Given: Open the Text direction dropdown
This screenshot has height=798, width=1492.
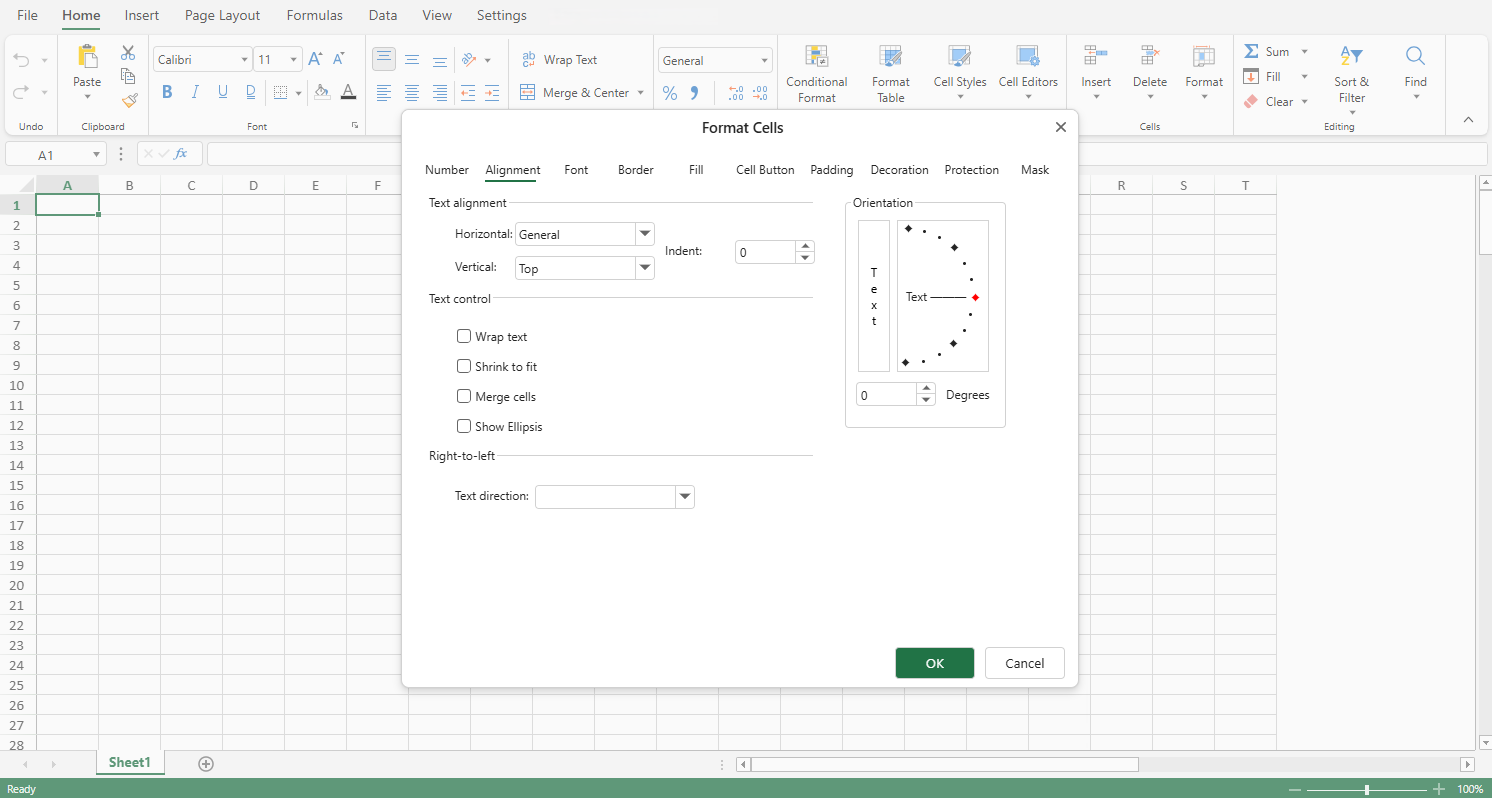Looking at the screenshot, I should coord(685,496).
